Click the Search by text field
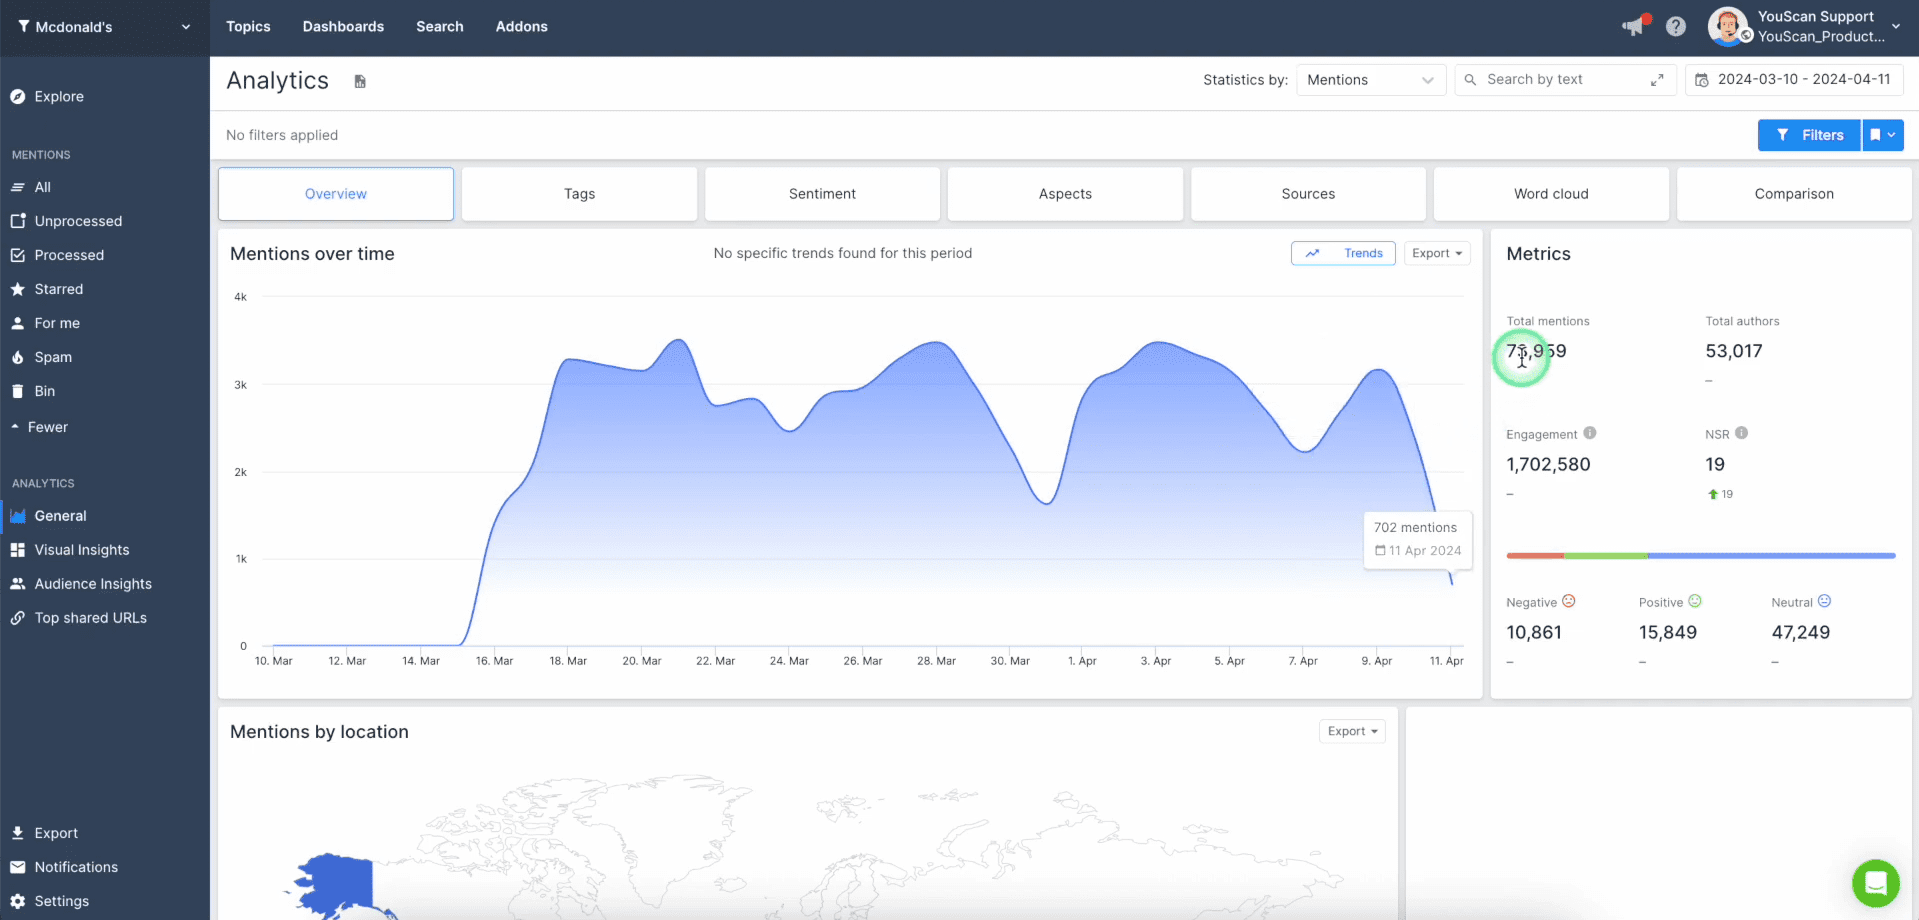 coord(1560,80)
